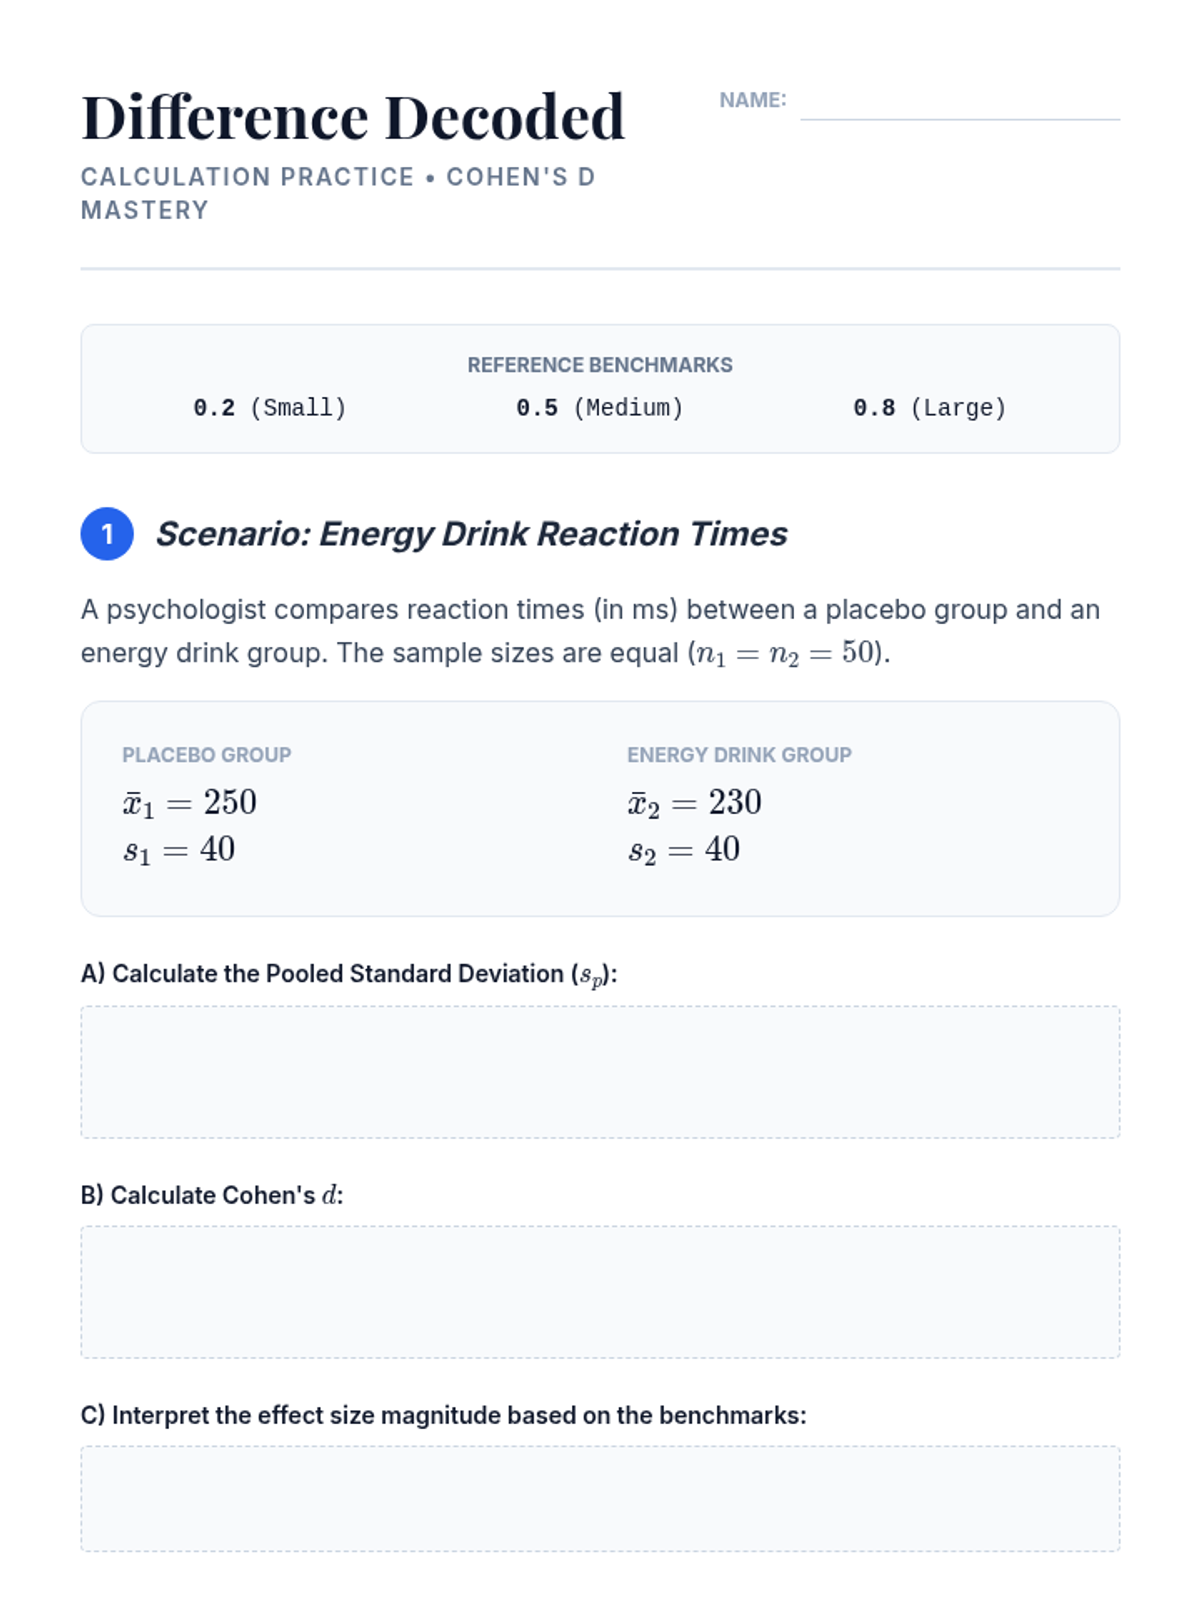Click the energy drink standard deviation s2 = 40

(684, 850)
